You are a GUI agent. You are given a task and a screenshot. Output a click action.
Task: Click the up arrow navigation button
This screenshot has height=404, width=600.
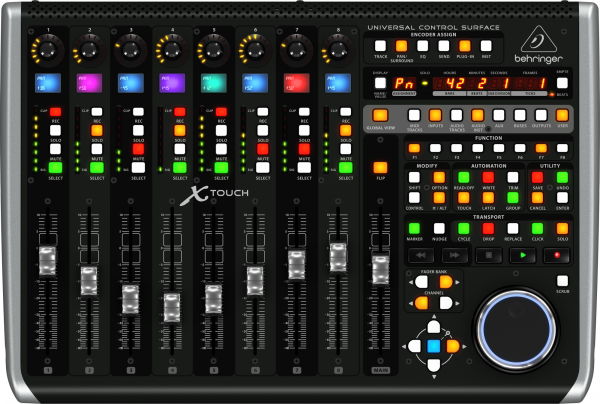click(x=434, y=327)
